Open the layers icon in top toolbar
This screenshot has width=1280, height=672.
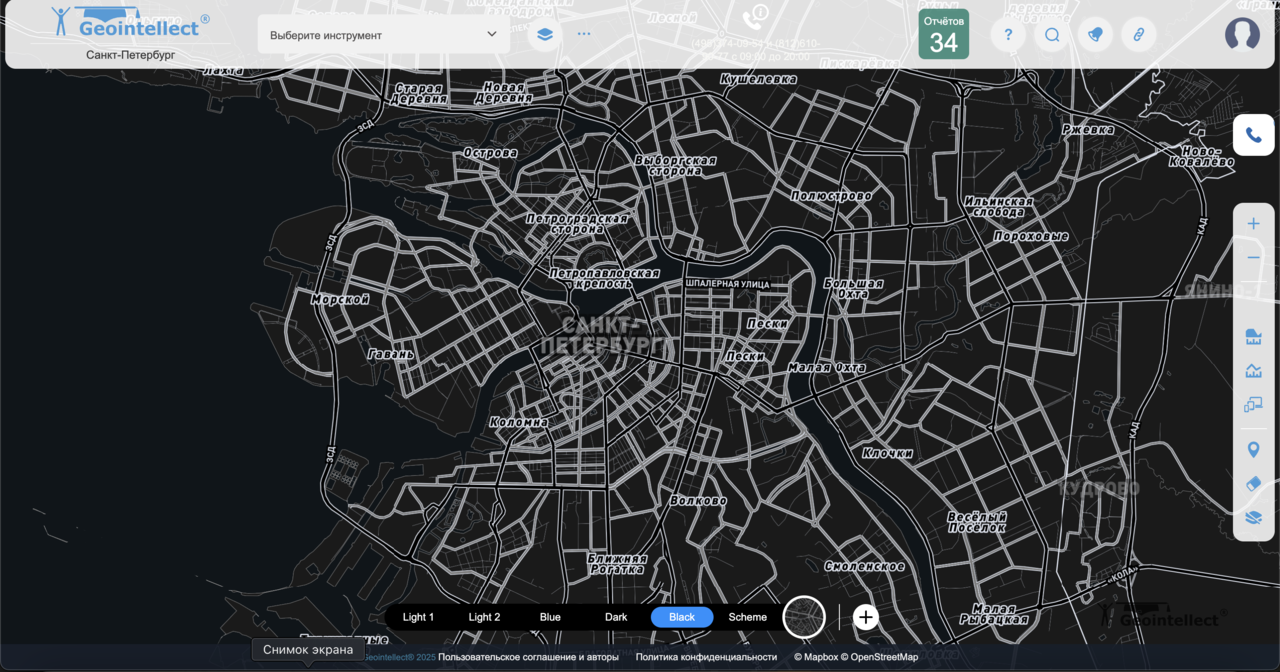coord(545,34)
